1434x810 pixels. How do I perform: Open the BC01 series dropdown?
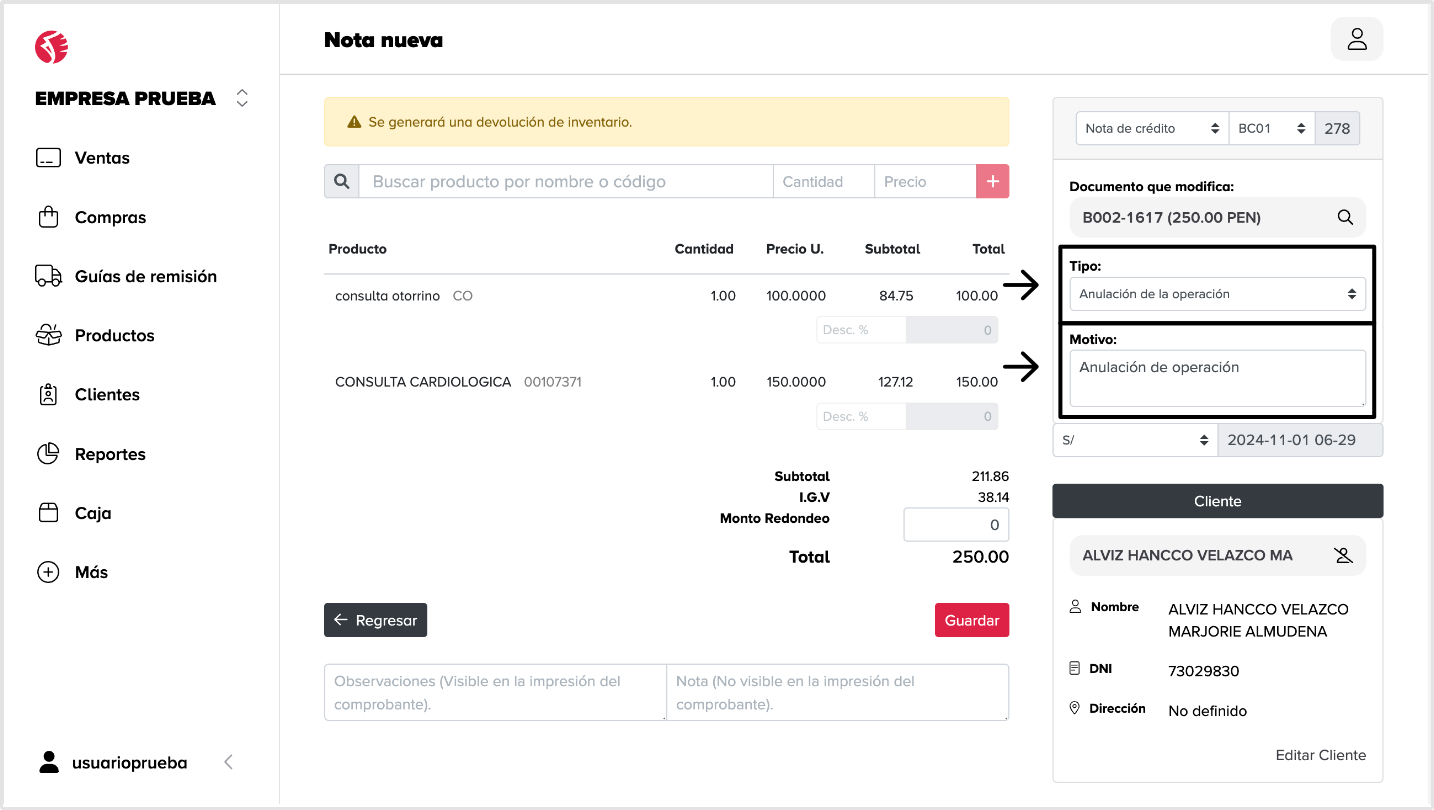1271,128
